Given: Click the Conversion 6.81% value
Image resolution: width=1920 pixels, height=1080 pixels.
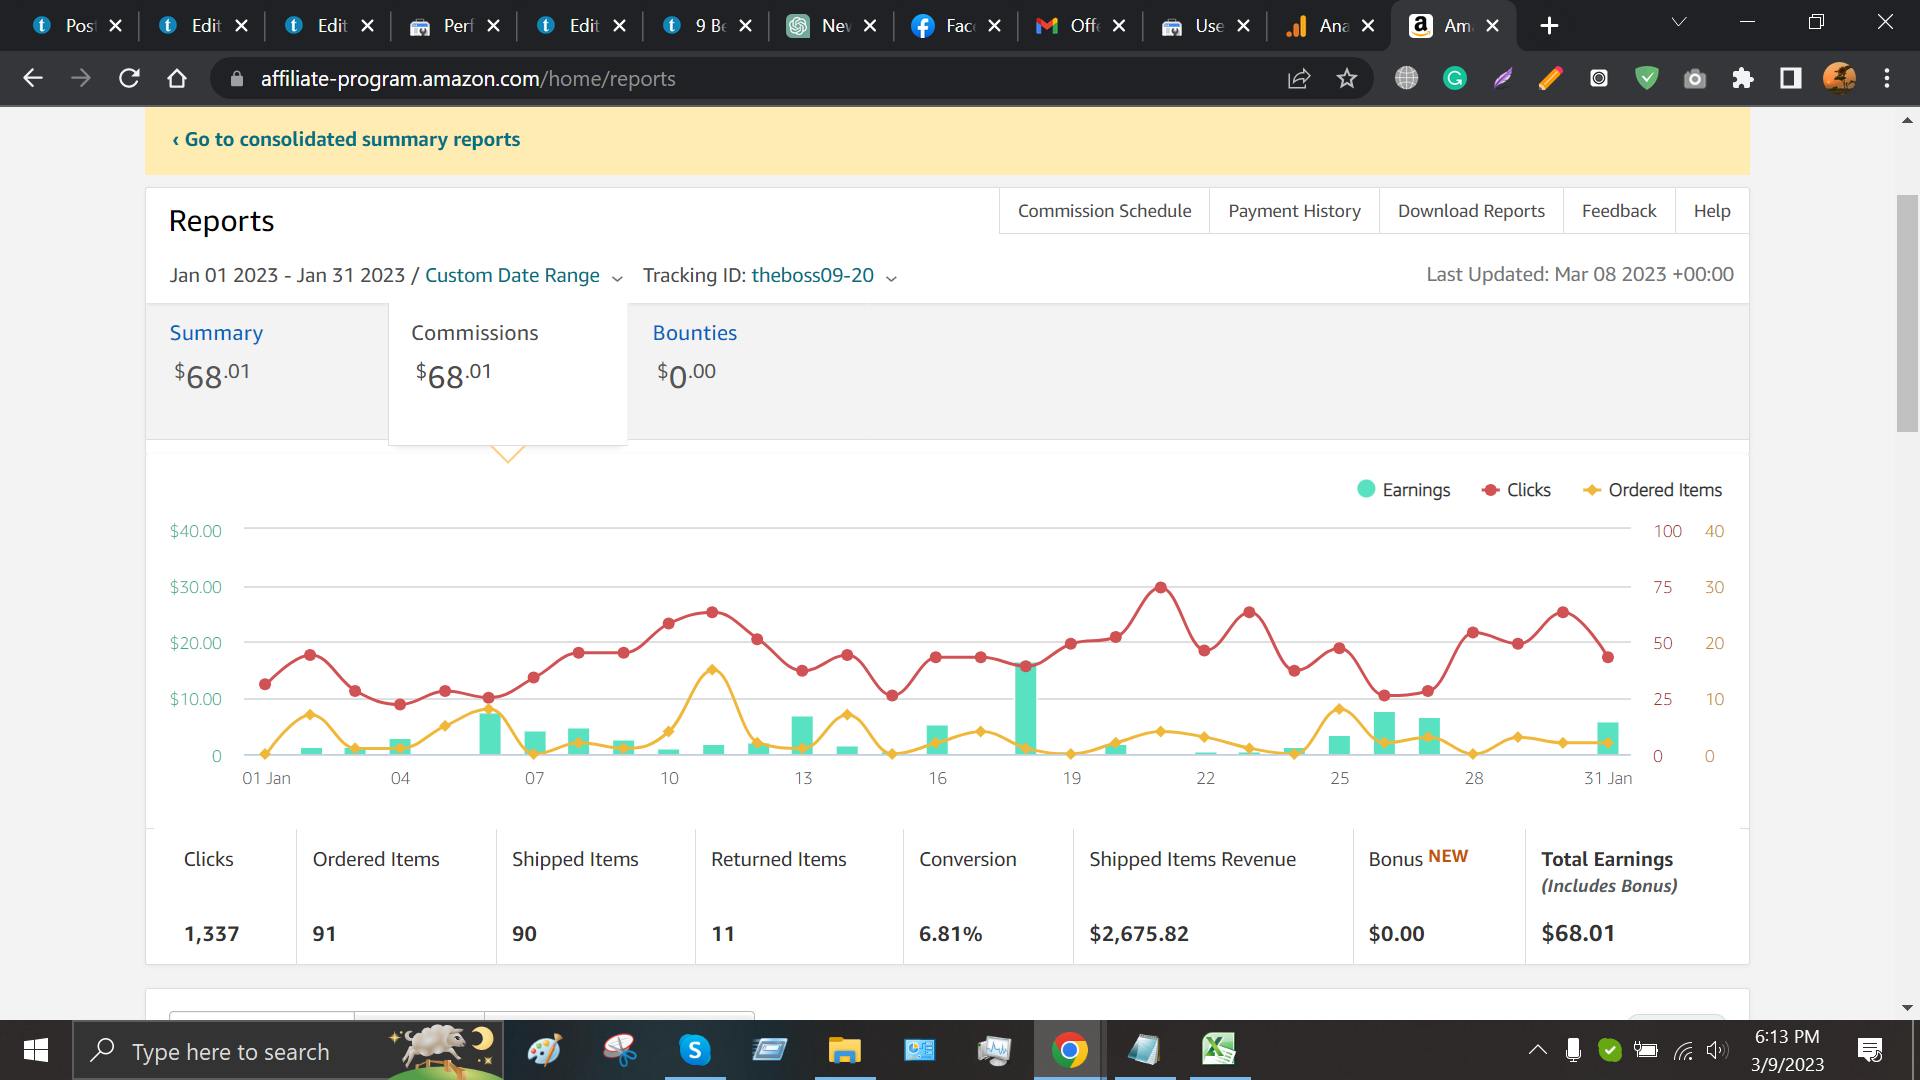Looking at the screenshot, I should [950, 934].
